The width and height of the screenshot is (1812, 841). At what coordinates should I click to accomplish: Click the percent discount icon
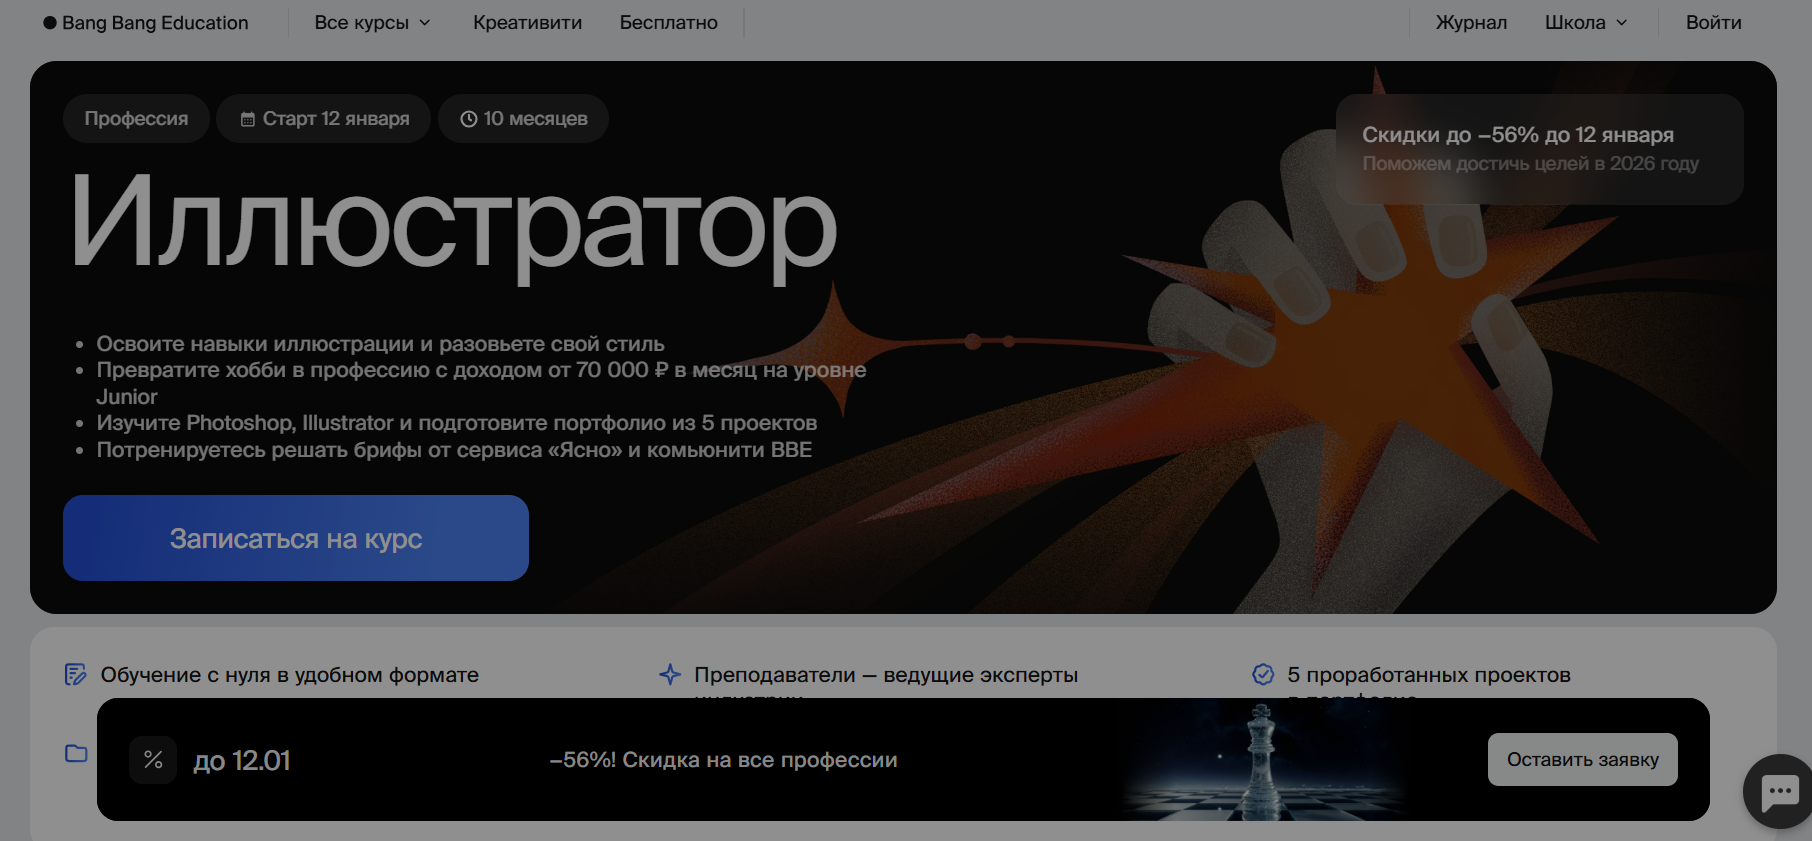tap(153, 760)
